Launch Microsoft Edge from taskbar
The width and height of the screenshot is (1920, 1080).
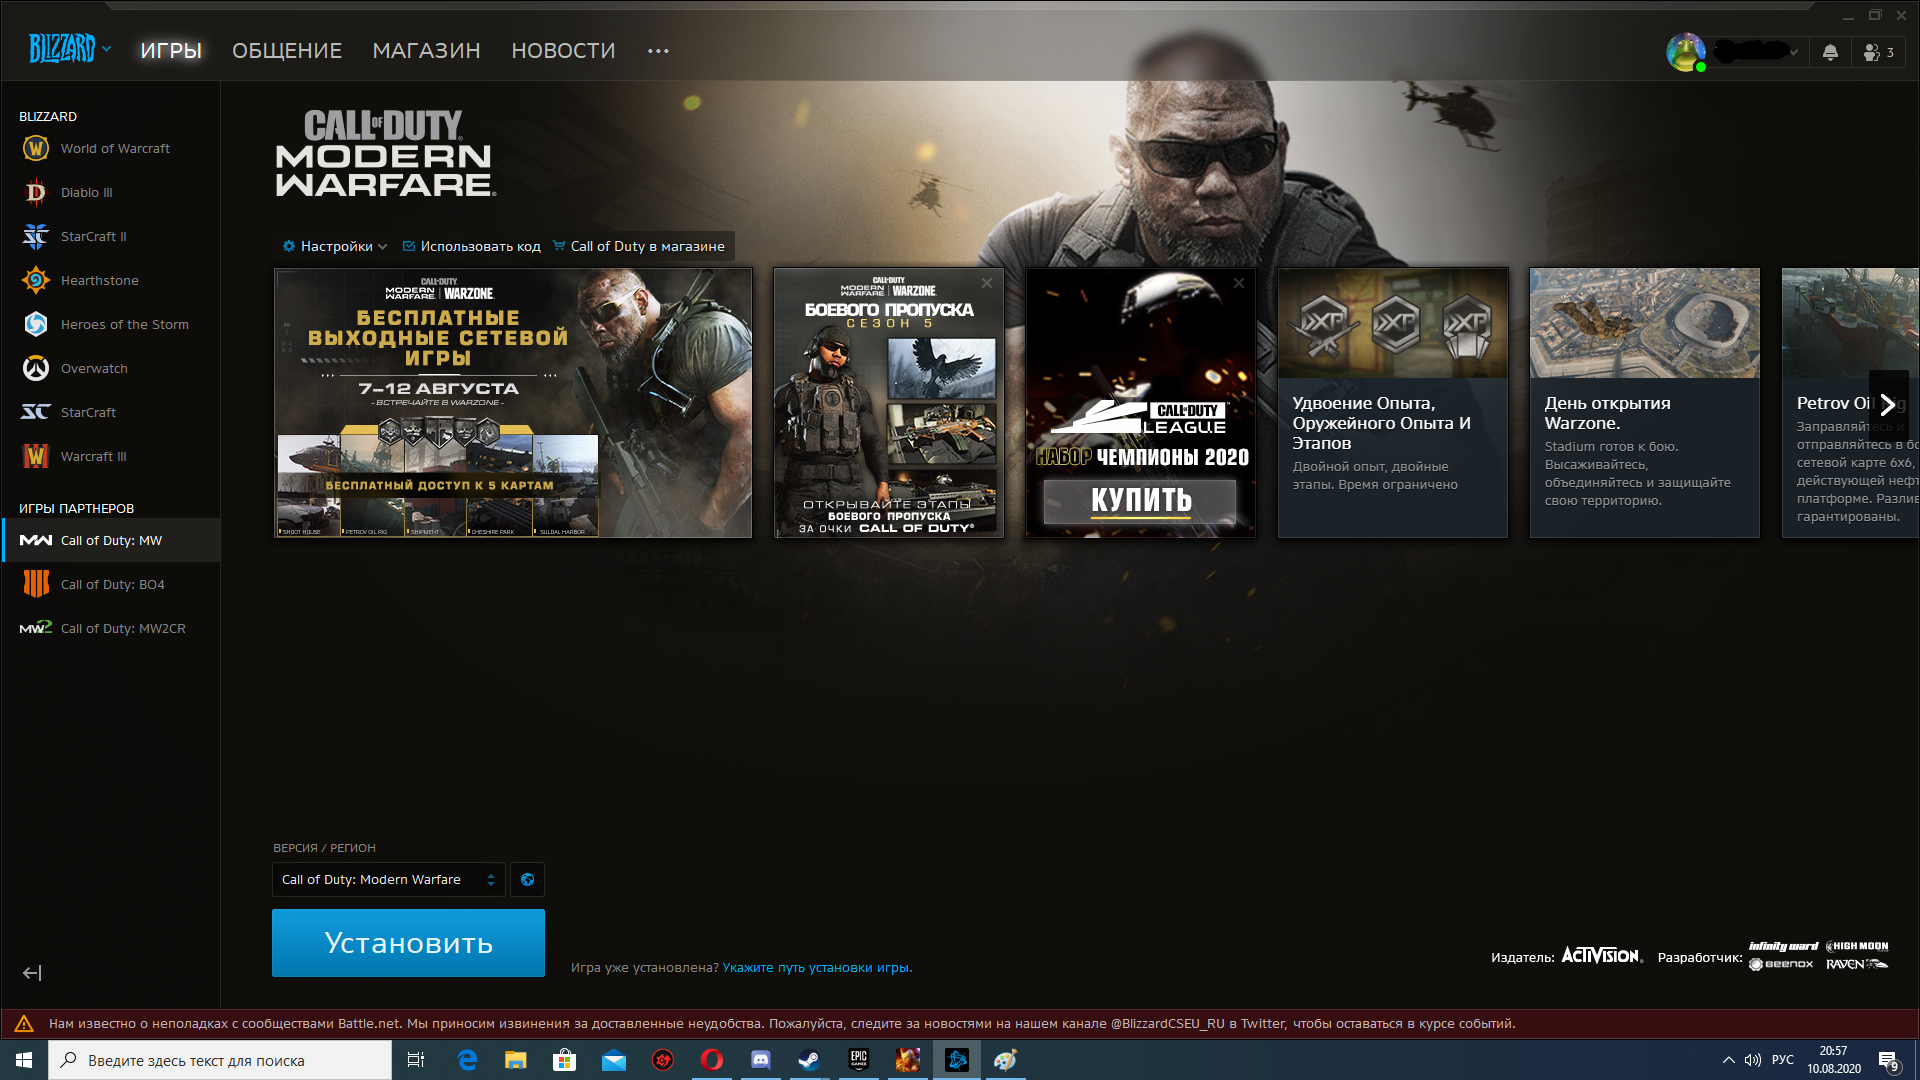pos(467,1060)
